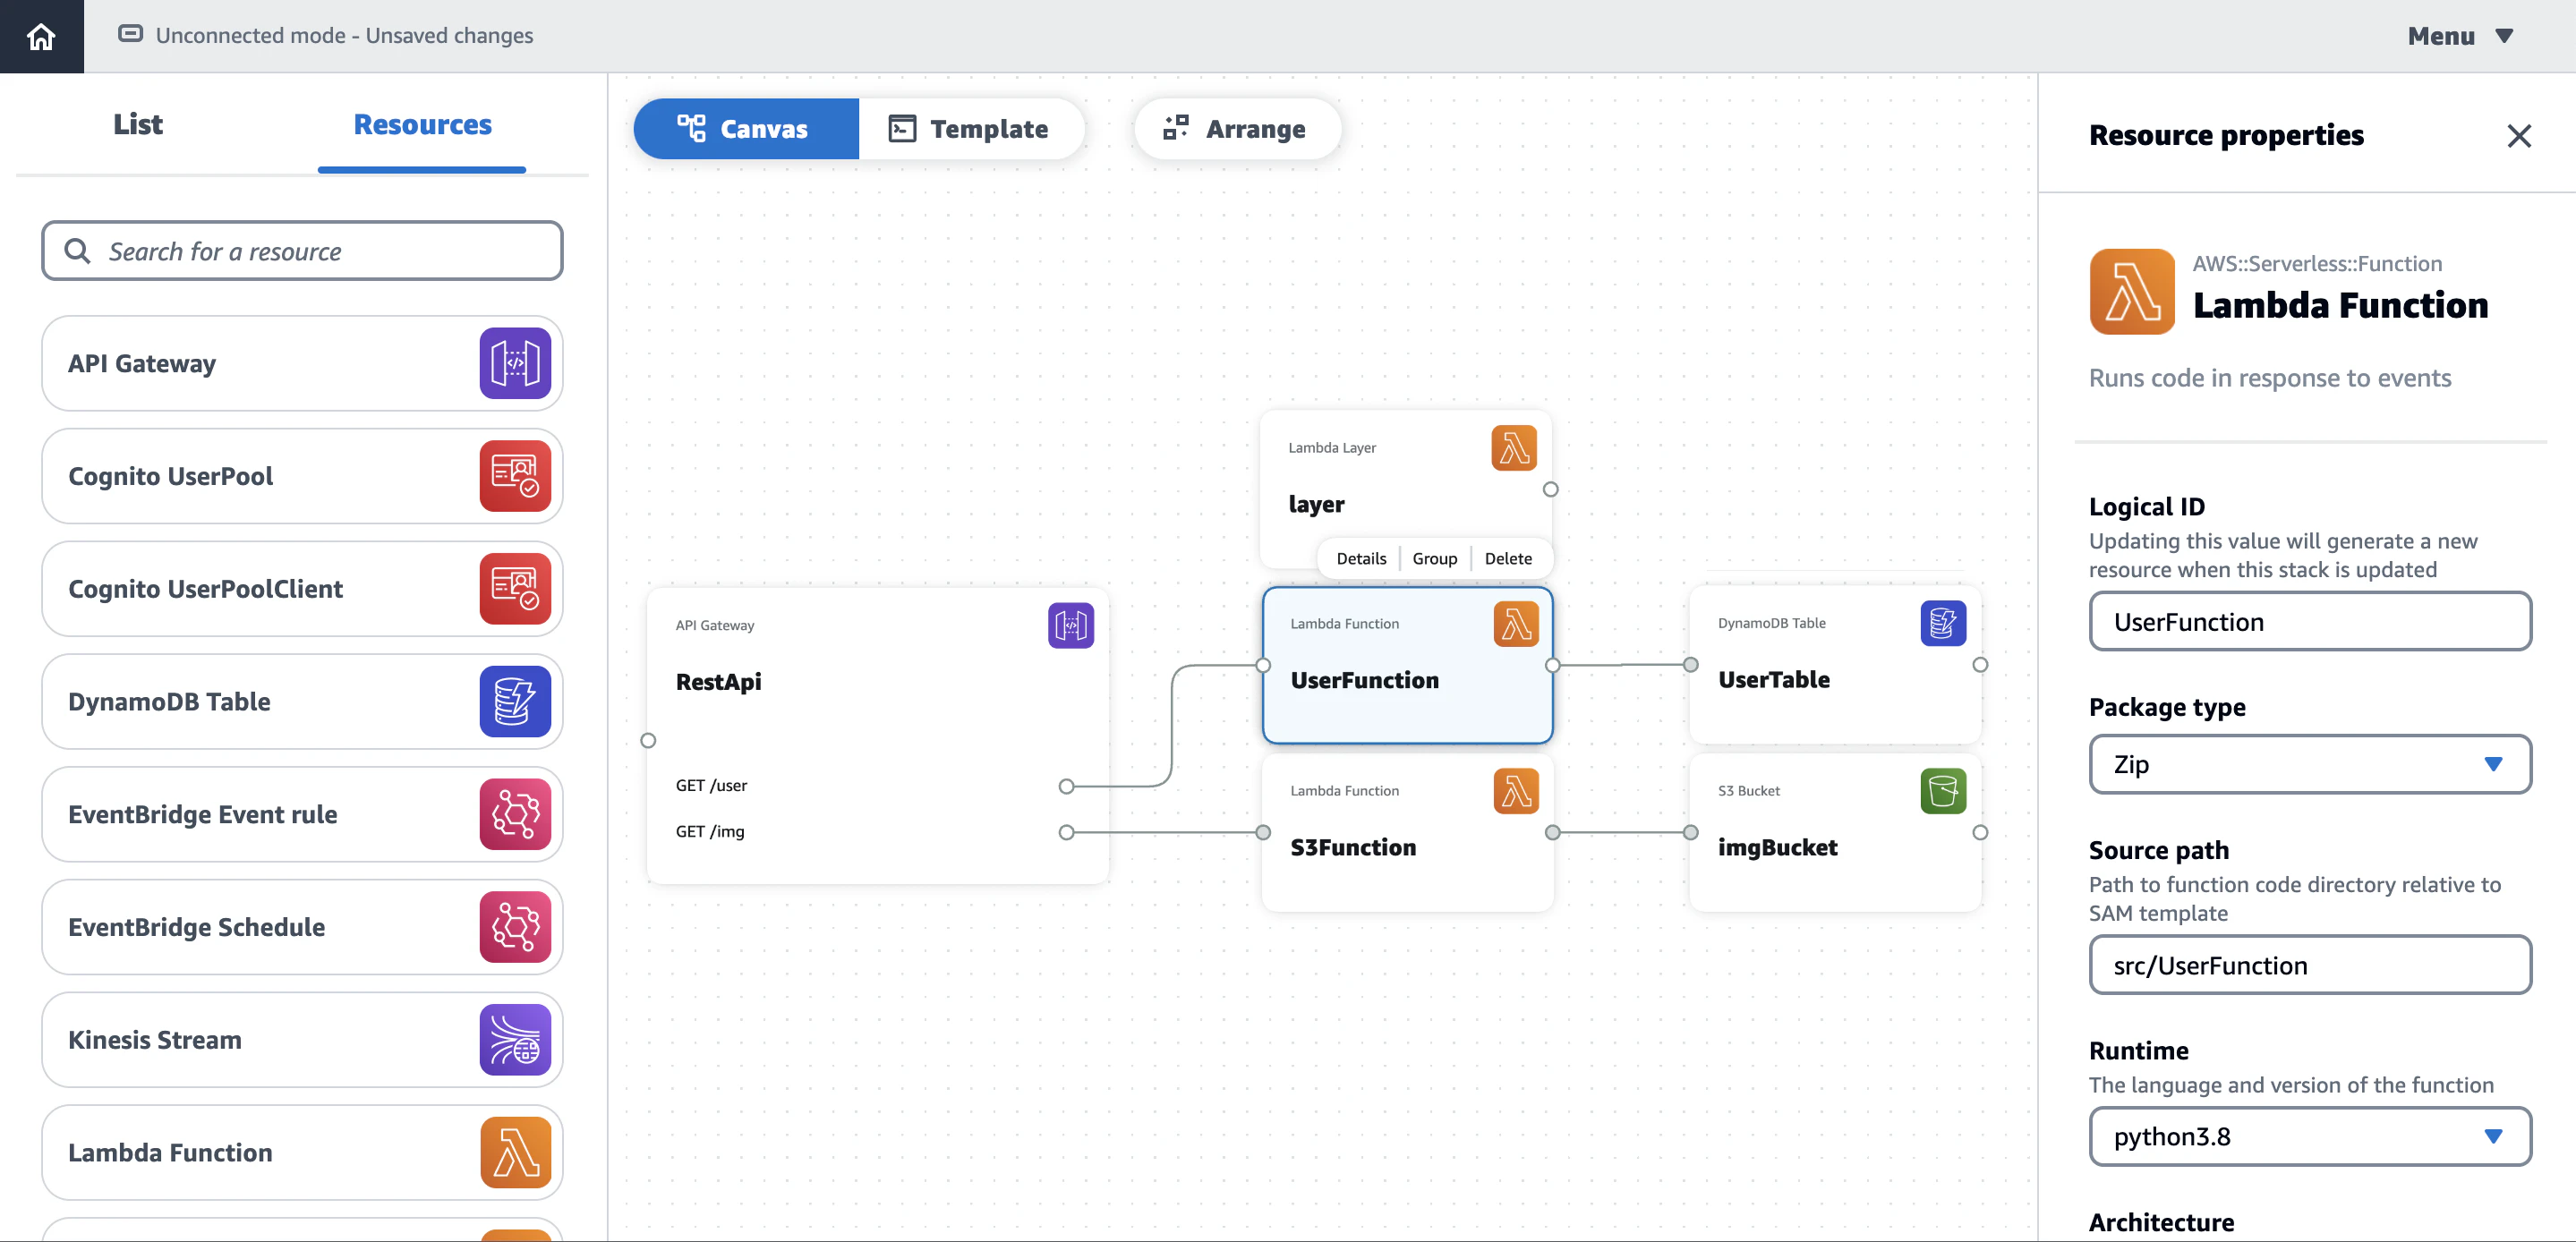Click the Cognito UserPool palette icon
The image size is (2576, 1242).
[x=515, y=476]
